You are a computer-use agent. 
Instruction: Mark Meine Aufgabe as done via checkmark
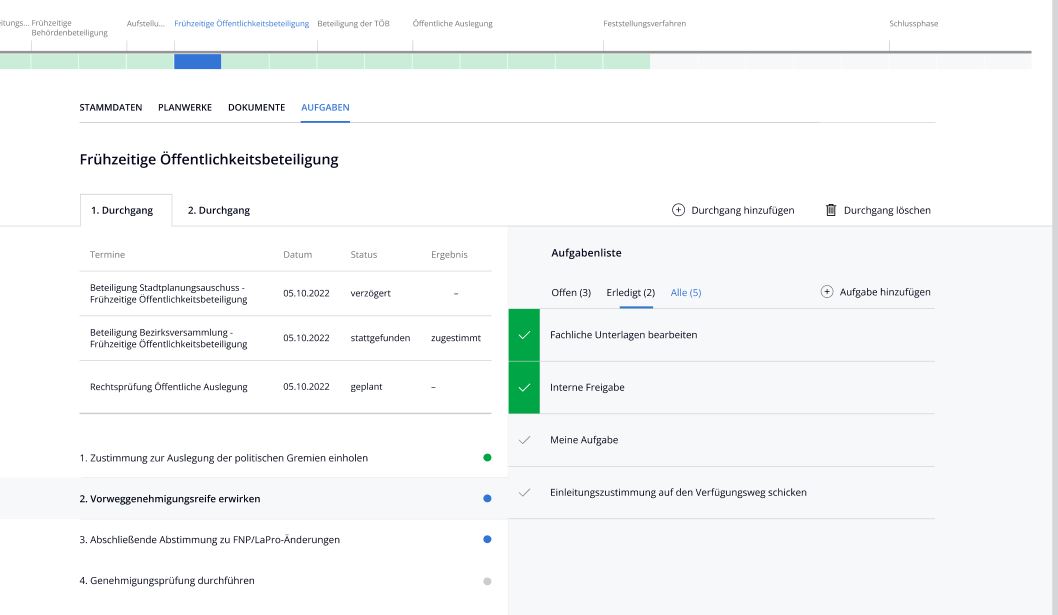click(524, 440)
